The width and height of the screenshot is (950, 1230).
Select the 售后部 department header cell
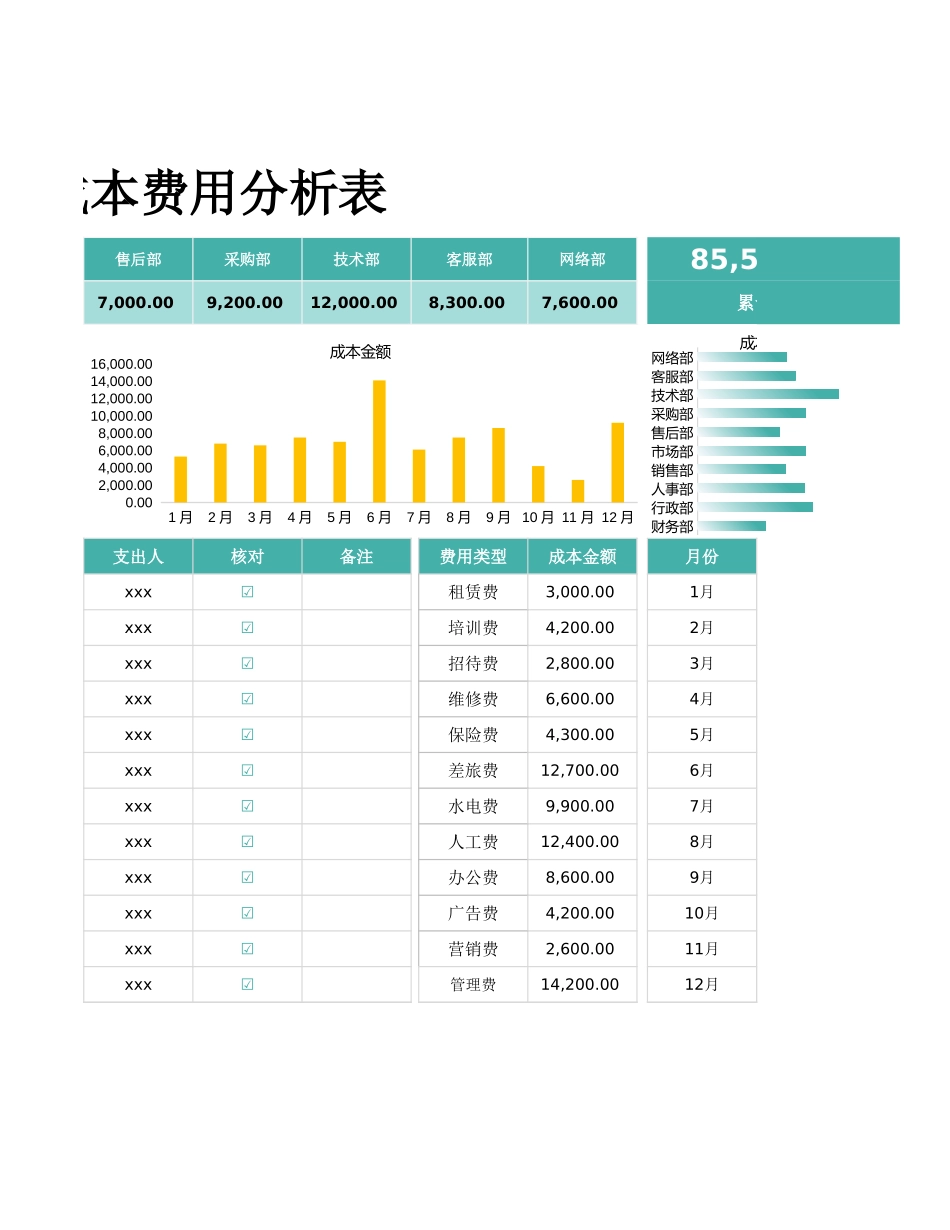[x=136, y=258]
